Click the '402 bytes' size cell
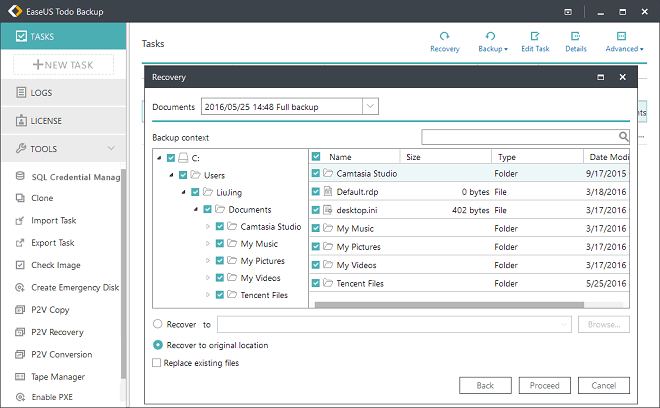 click(x=470, y=210)
